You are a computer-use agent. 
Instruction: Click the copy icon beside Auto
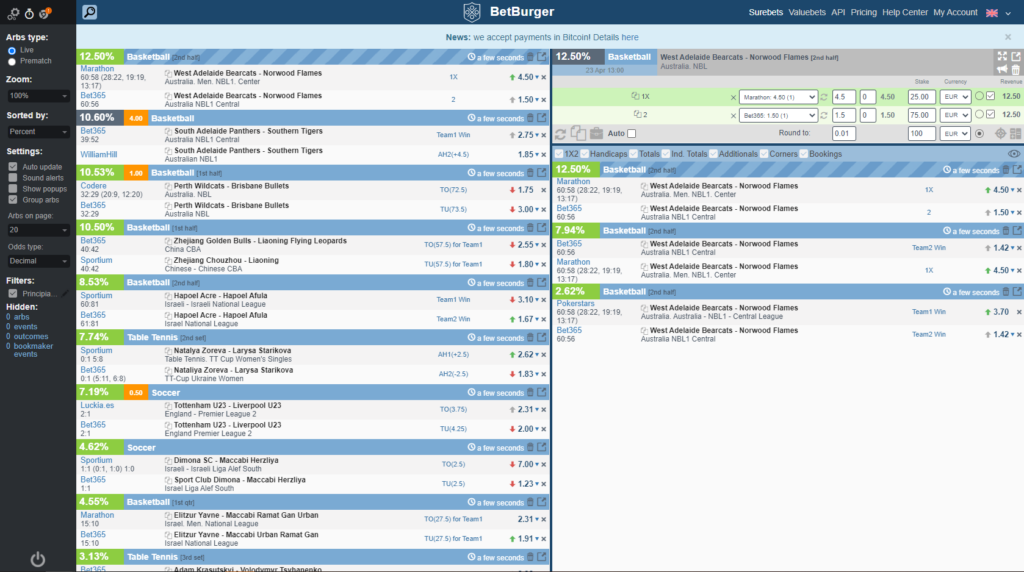click(x=578, y=133)
